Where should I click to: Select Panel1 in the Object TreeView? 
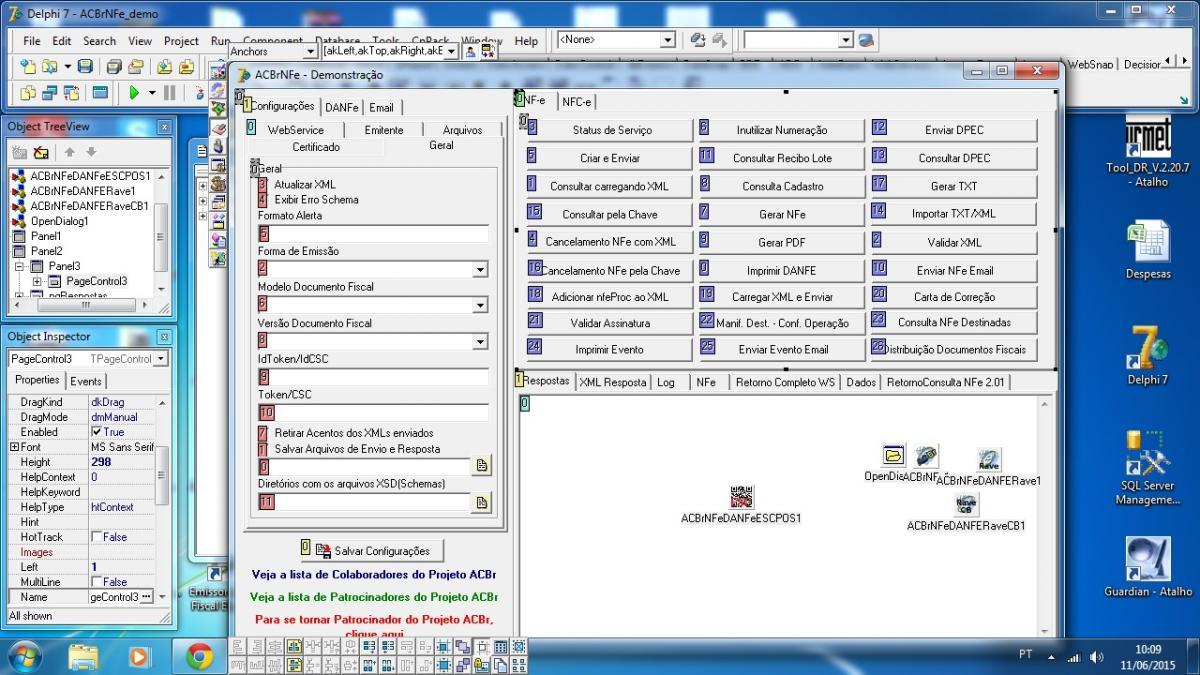click(x=45, y=236)
